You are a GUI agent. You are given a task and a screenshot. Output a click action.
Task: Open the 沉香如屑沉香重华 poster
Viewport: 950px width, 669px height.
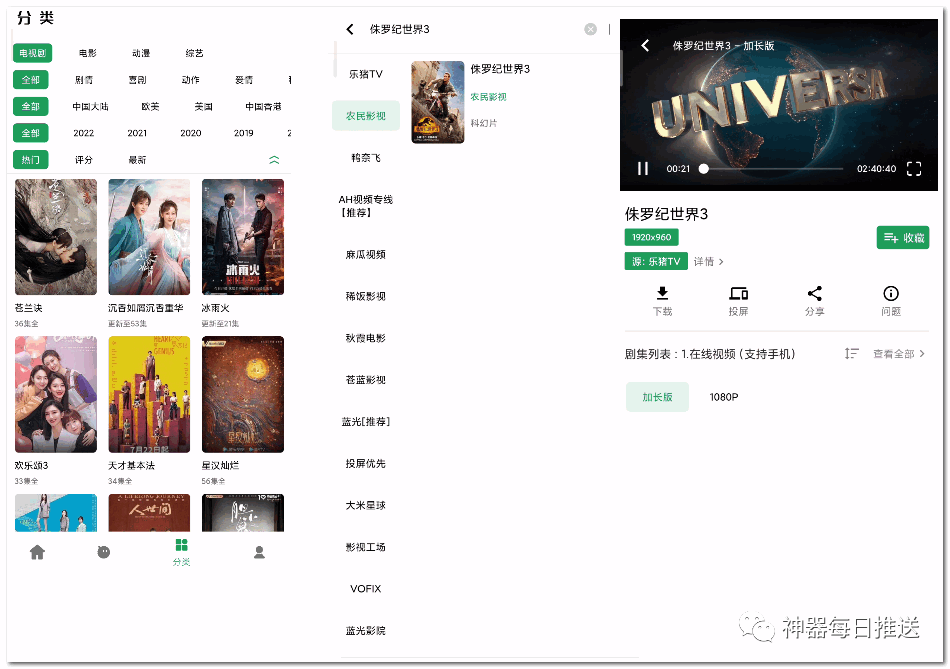tap(149, 237)
